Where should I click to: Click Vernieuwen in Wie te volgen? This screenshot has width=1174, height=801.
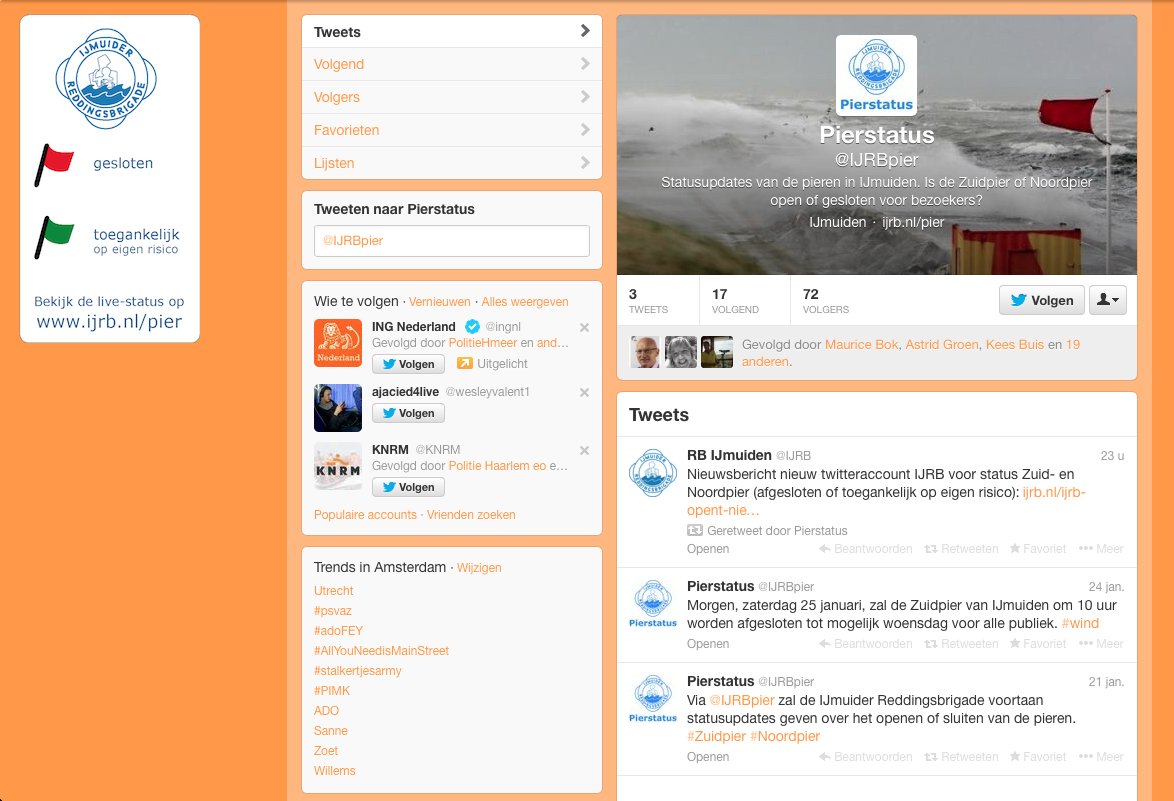[x=440, y=302]
